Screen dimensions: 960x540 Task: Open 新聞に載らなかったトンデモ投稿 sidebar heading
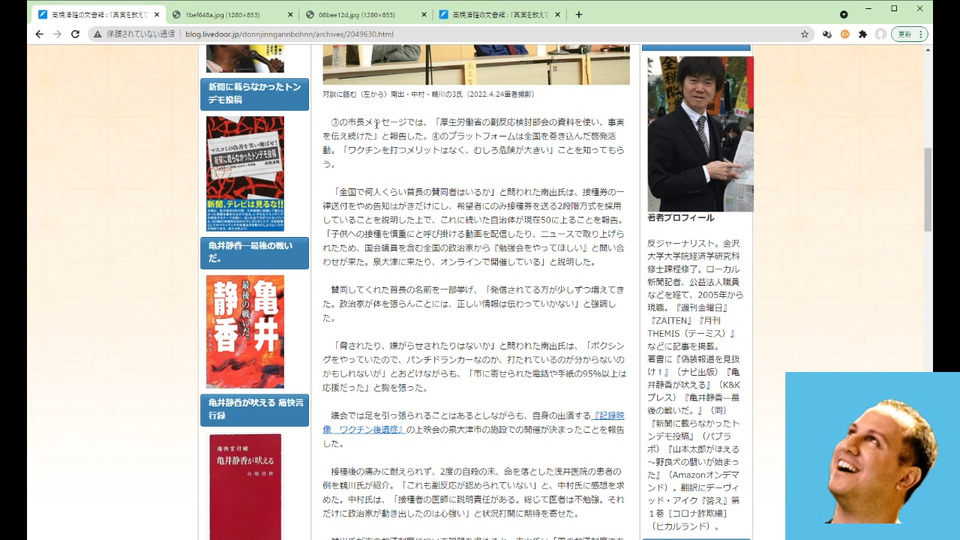coord(255,94)
